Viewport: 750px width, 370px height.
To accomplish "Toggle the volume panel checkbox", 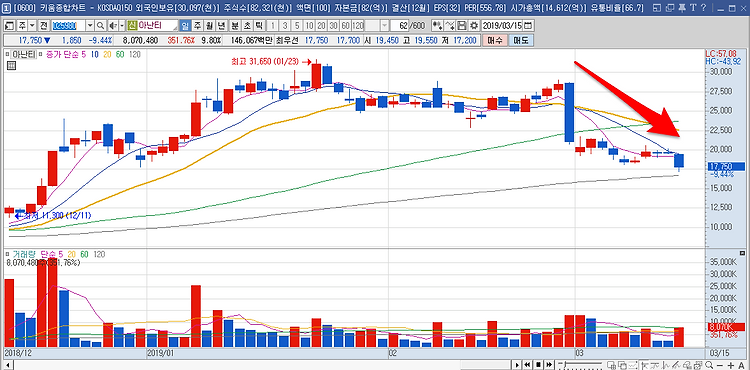I will tap(7, 254).
